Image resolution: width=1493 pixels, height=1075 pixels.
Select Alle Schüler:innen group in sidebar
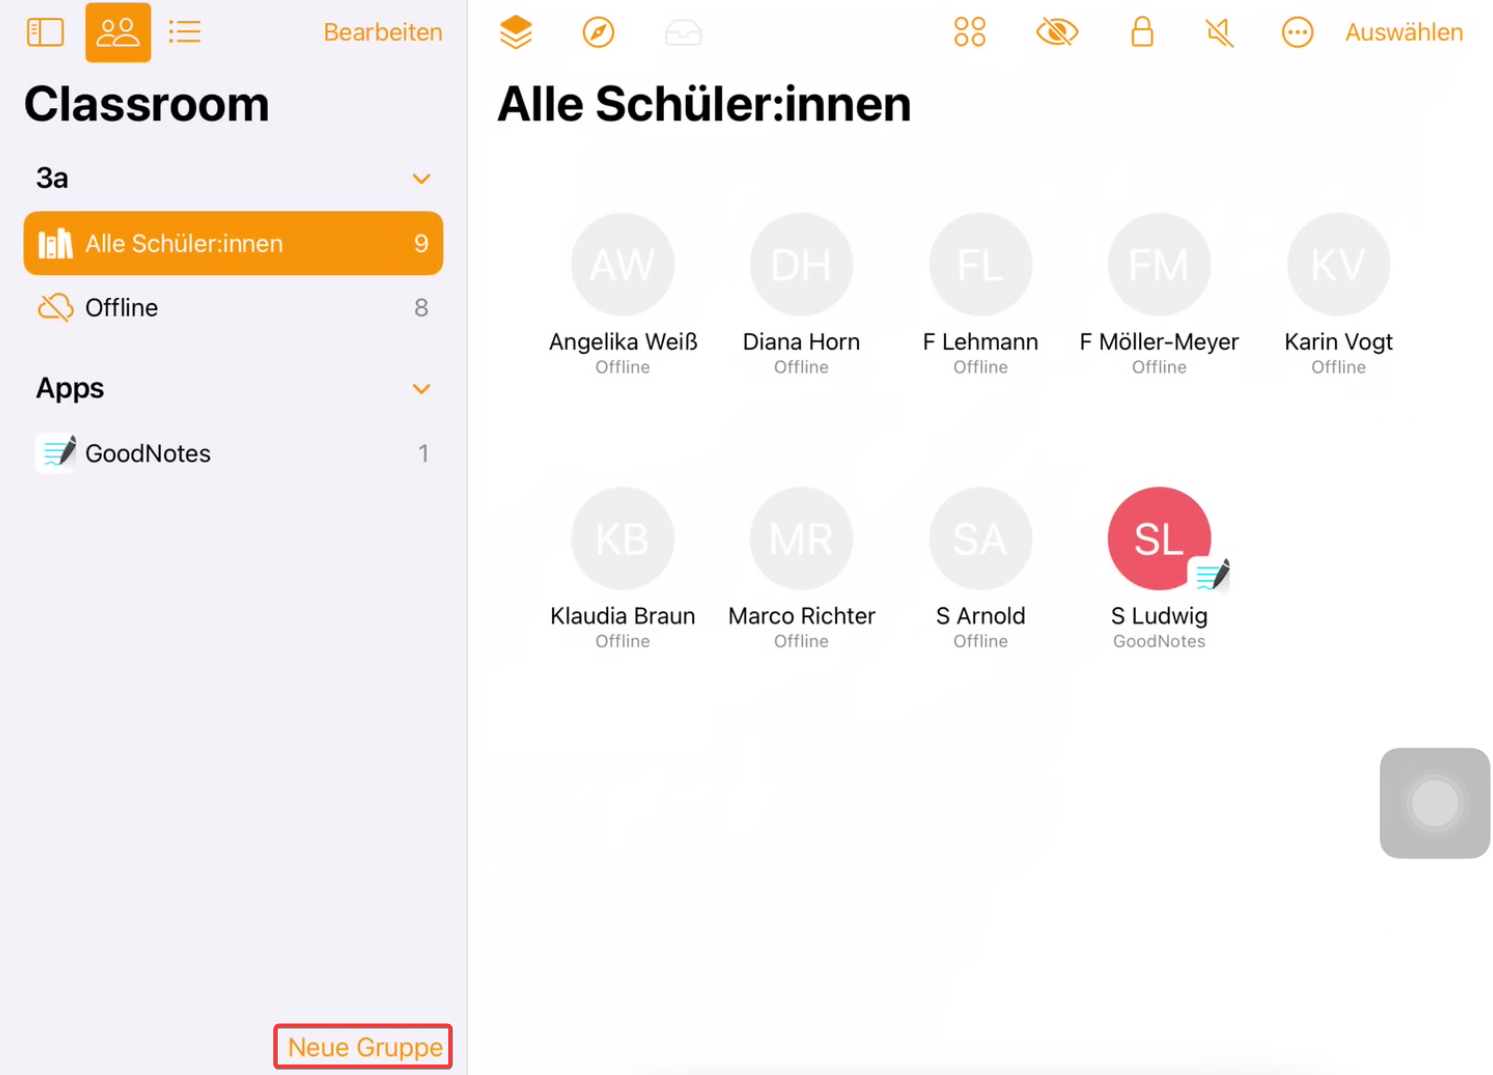(x=233, y=243)
